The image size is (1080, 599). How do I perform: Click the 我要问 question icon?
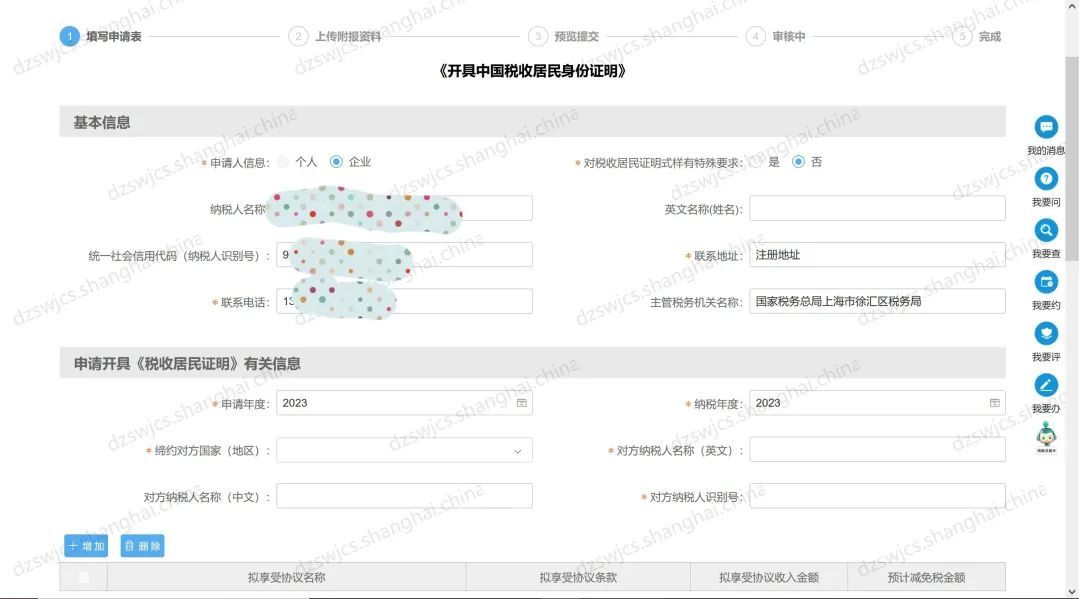click(x=1046, y=180)
